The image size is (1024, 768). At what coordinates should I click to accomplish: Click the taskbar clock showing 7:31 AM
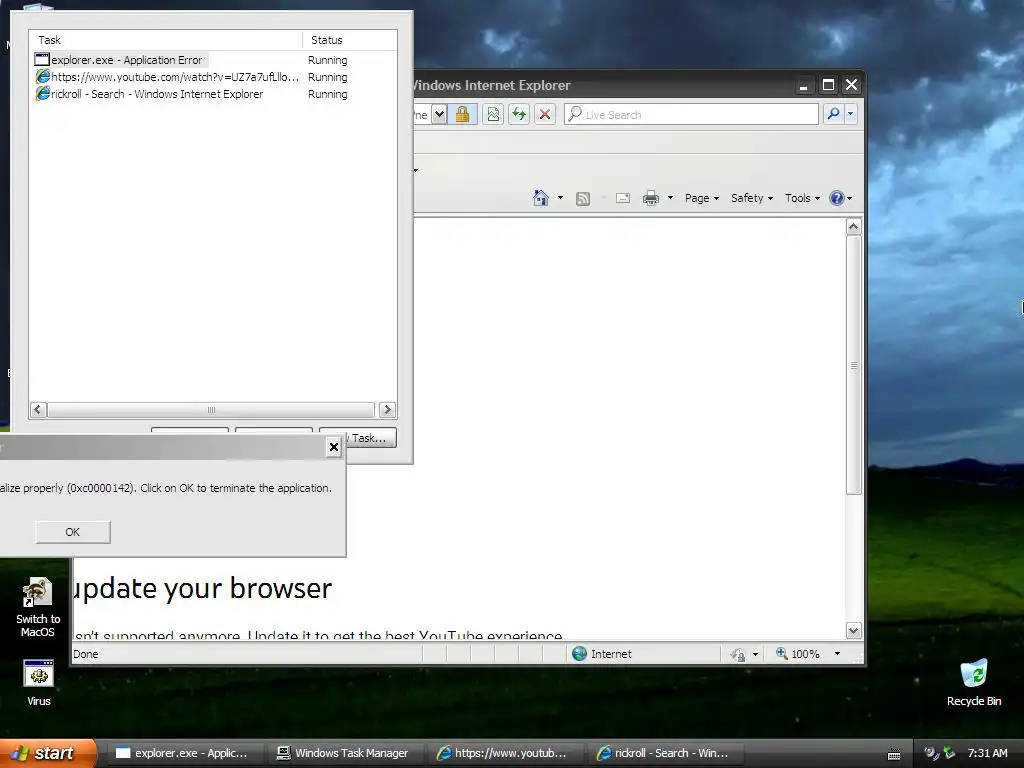pos(987,753)
